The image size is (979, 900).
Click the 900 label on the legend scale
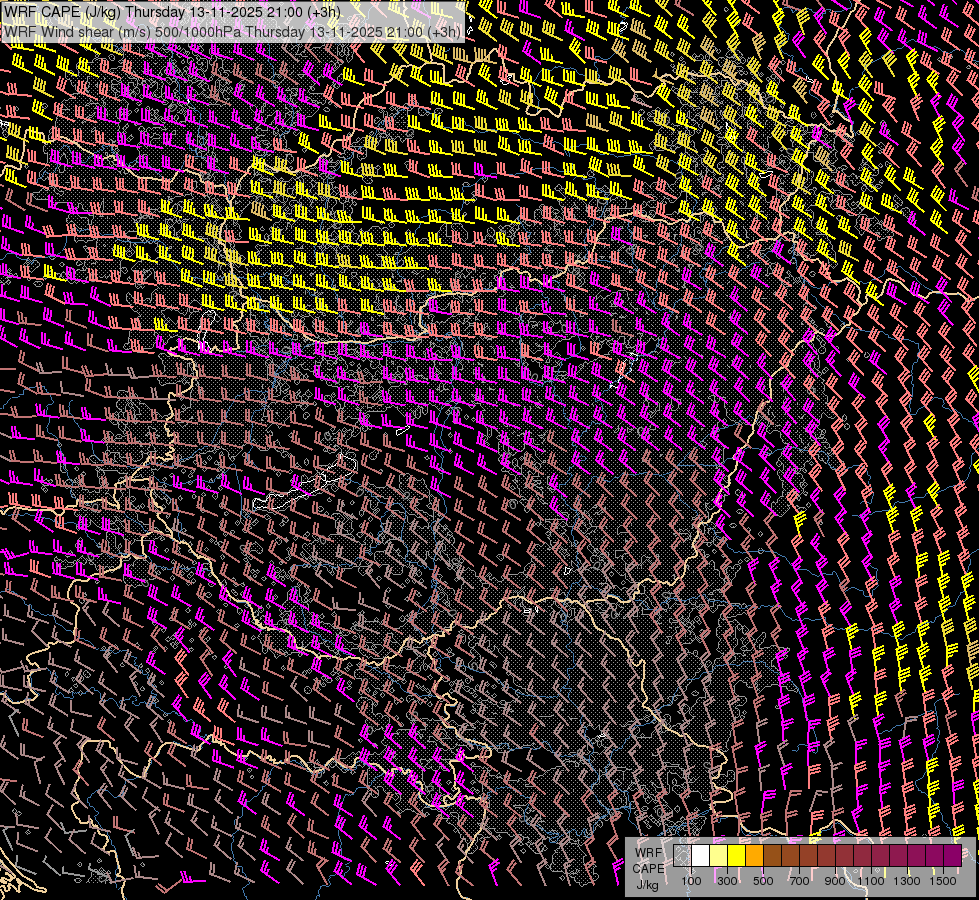(x=835, y=881)
